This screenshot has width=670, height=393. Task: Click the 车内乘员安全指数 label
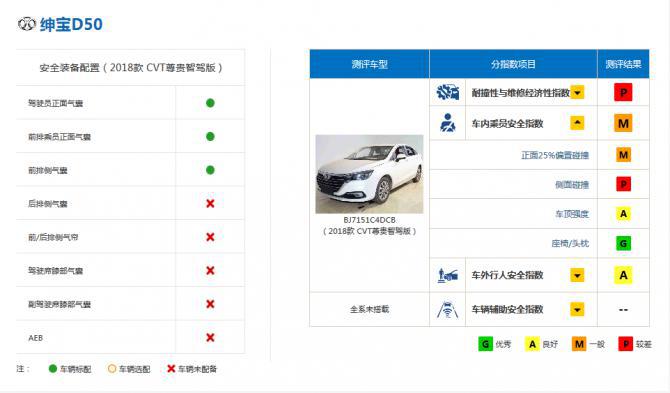click(x=507, y=123)
